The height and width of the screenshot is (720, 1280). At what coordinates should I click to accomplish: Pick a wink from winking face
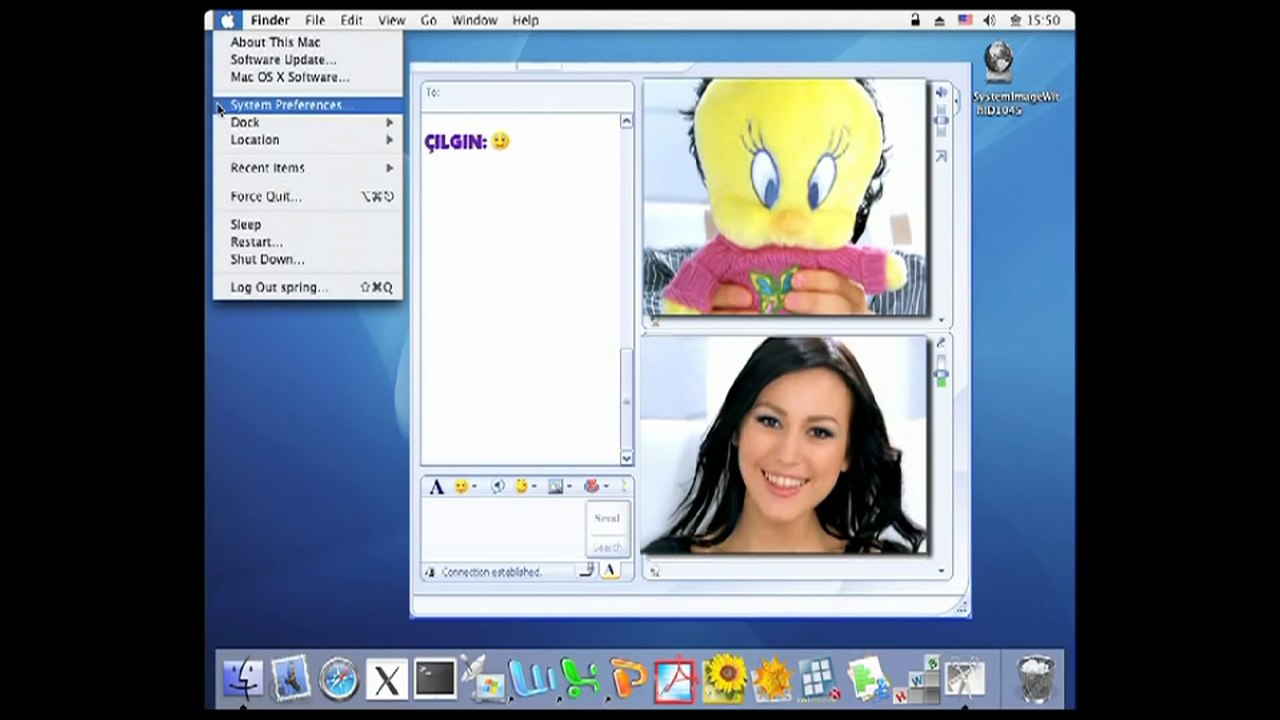coord(521,487)
